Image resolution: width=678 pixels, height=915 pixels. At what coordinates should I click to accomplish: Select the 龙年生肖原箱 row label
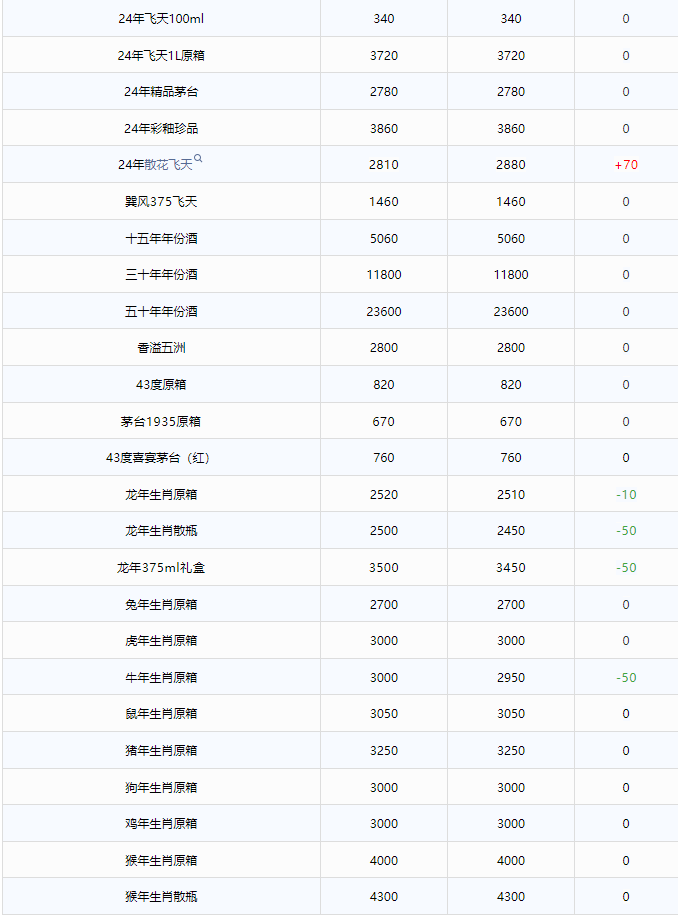pos(161,495)
